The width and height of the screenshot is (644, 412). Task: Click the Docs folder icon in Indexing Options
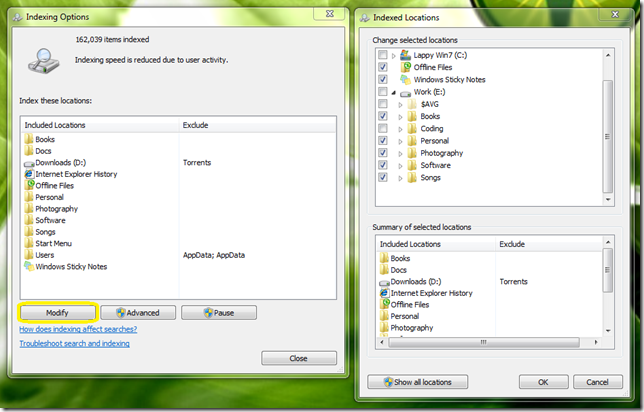point(28,150)
